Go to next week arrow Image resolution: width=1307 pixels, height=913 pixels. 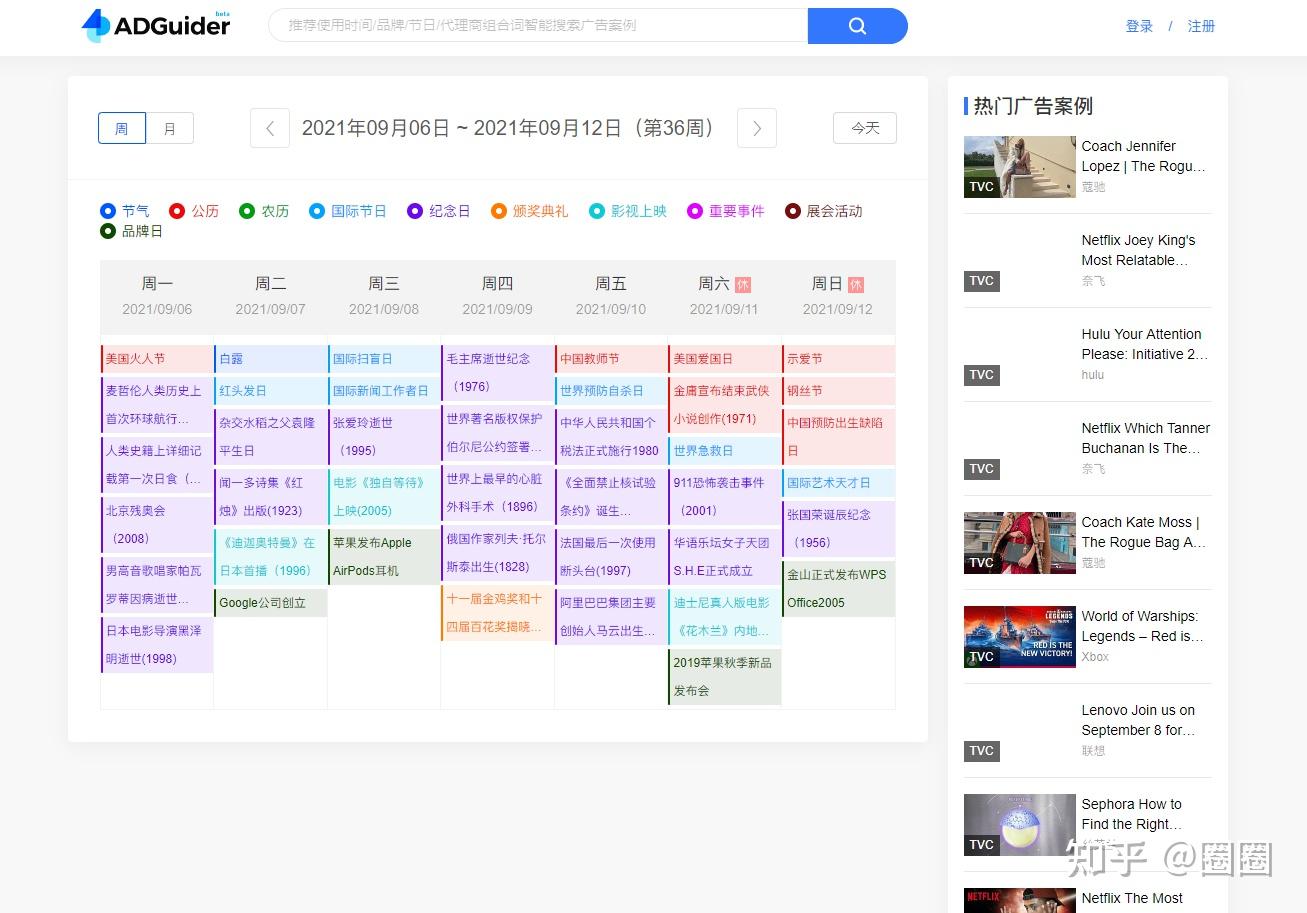[757, 128]
